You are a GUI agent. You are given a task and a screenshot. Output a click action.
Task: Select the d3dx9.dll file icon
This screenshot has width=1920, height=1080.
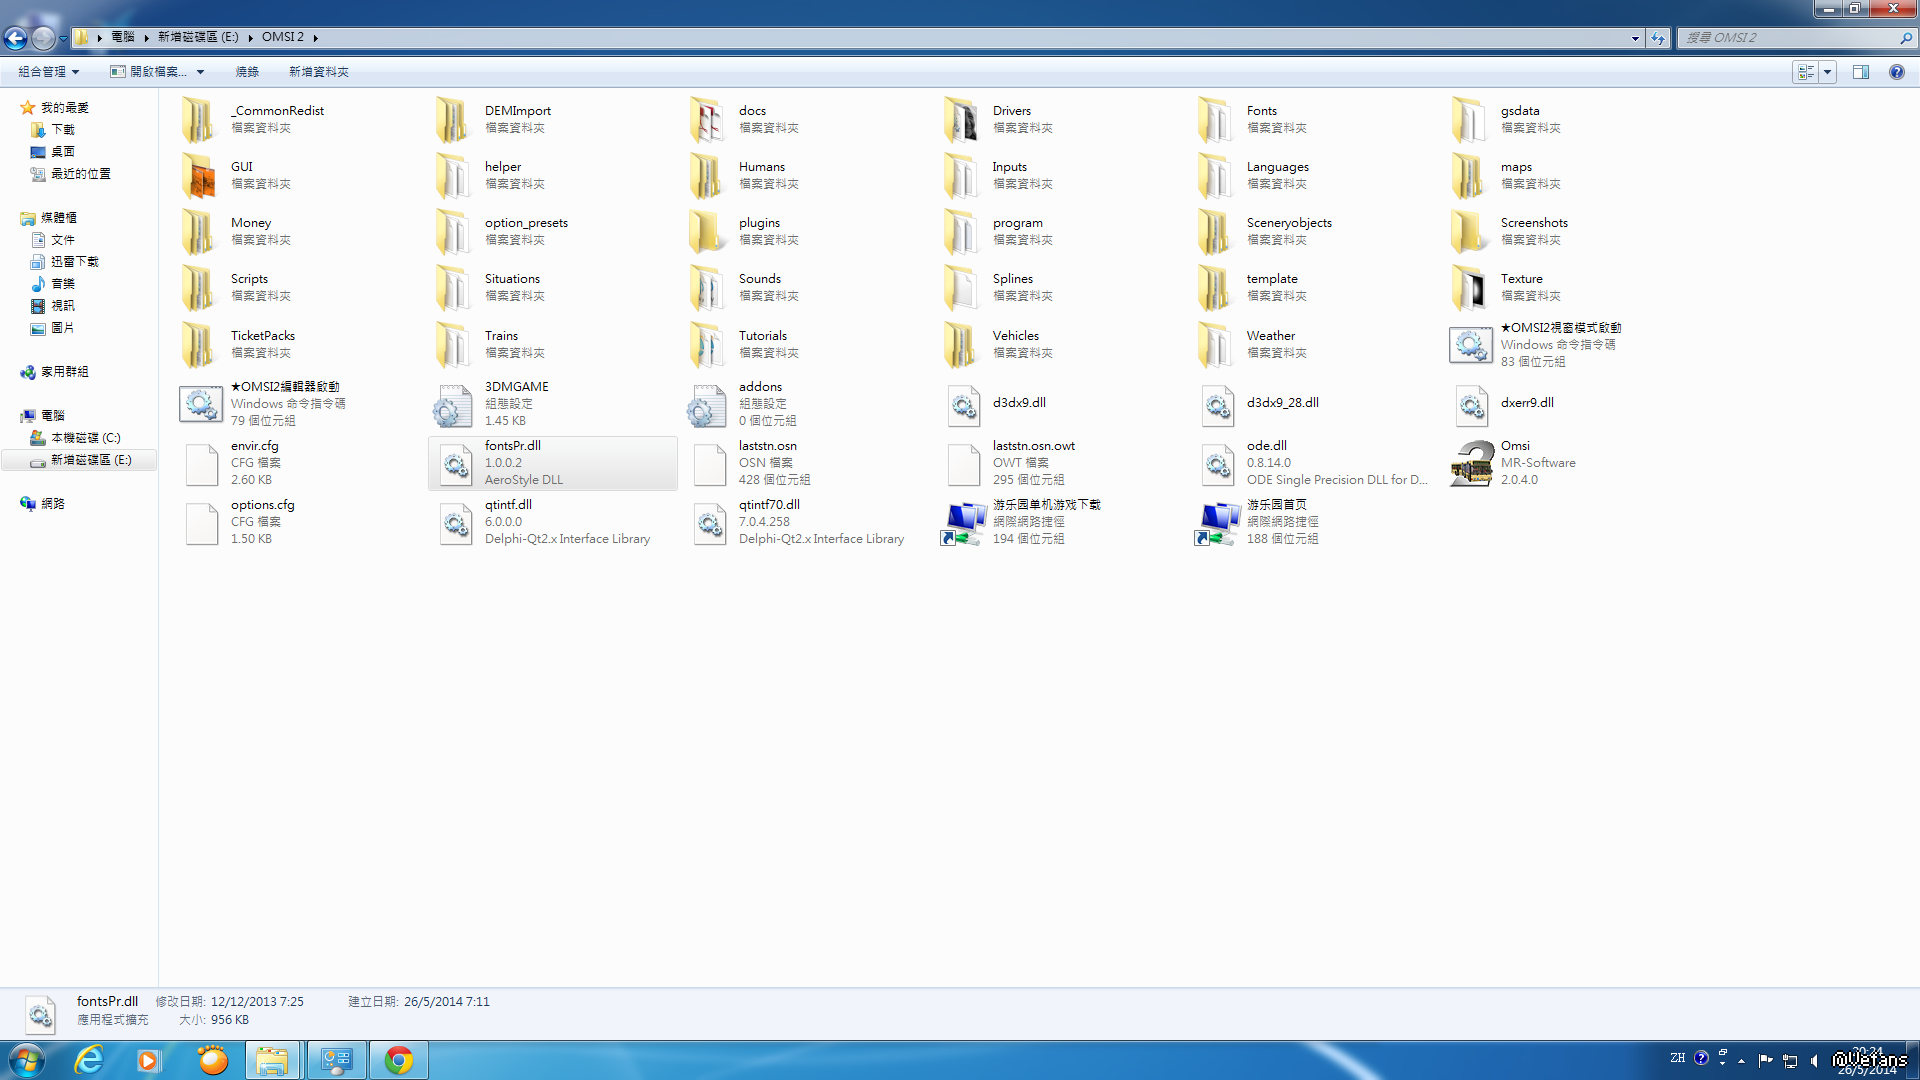pyautogui.click(x=963, y=404)
